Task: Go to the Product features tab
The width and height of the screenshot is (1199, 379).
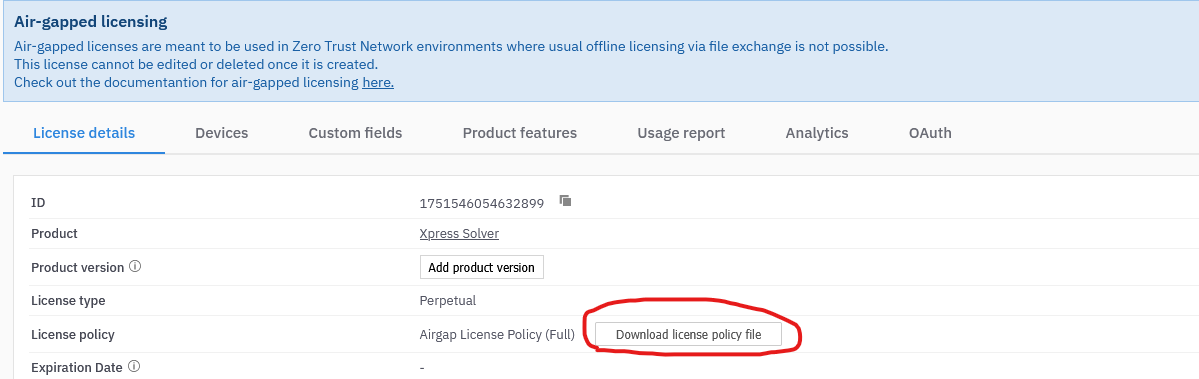Action: click(520, 133)
